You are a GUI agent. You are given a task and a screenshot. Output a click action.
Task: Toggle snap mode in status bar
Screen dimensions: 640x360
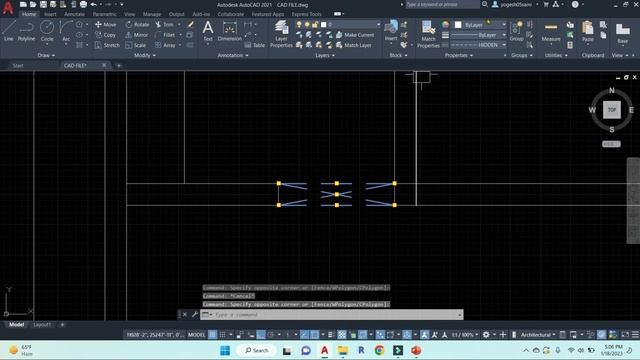[x=222, y=335]
